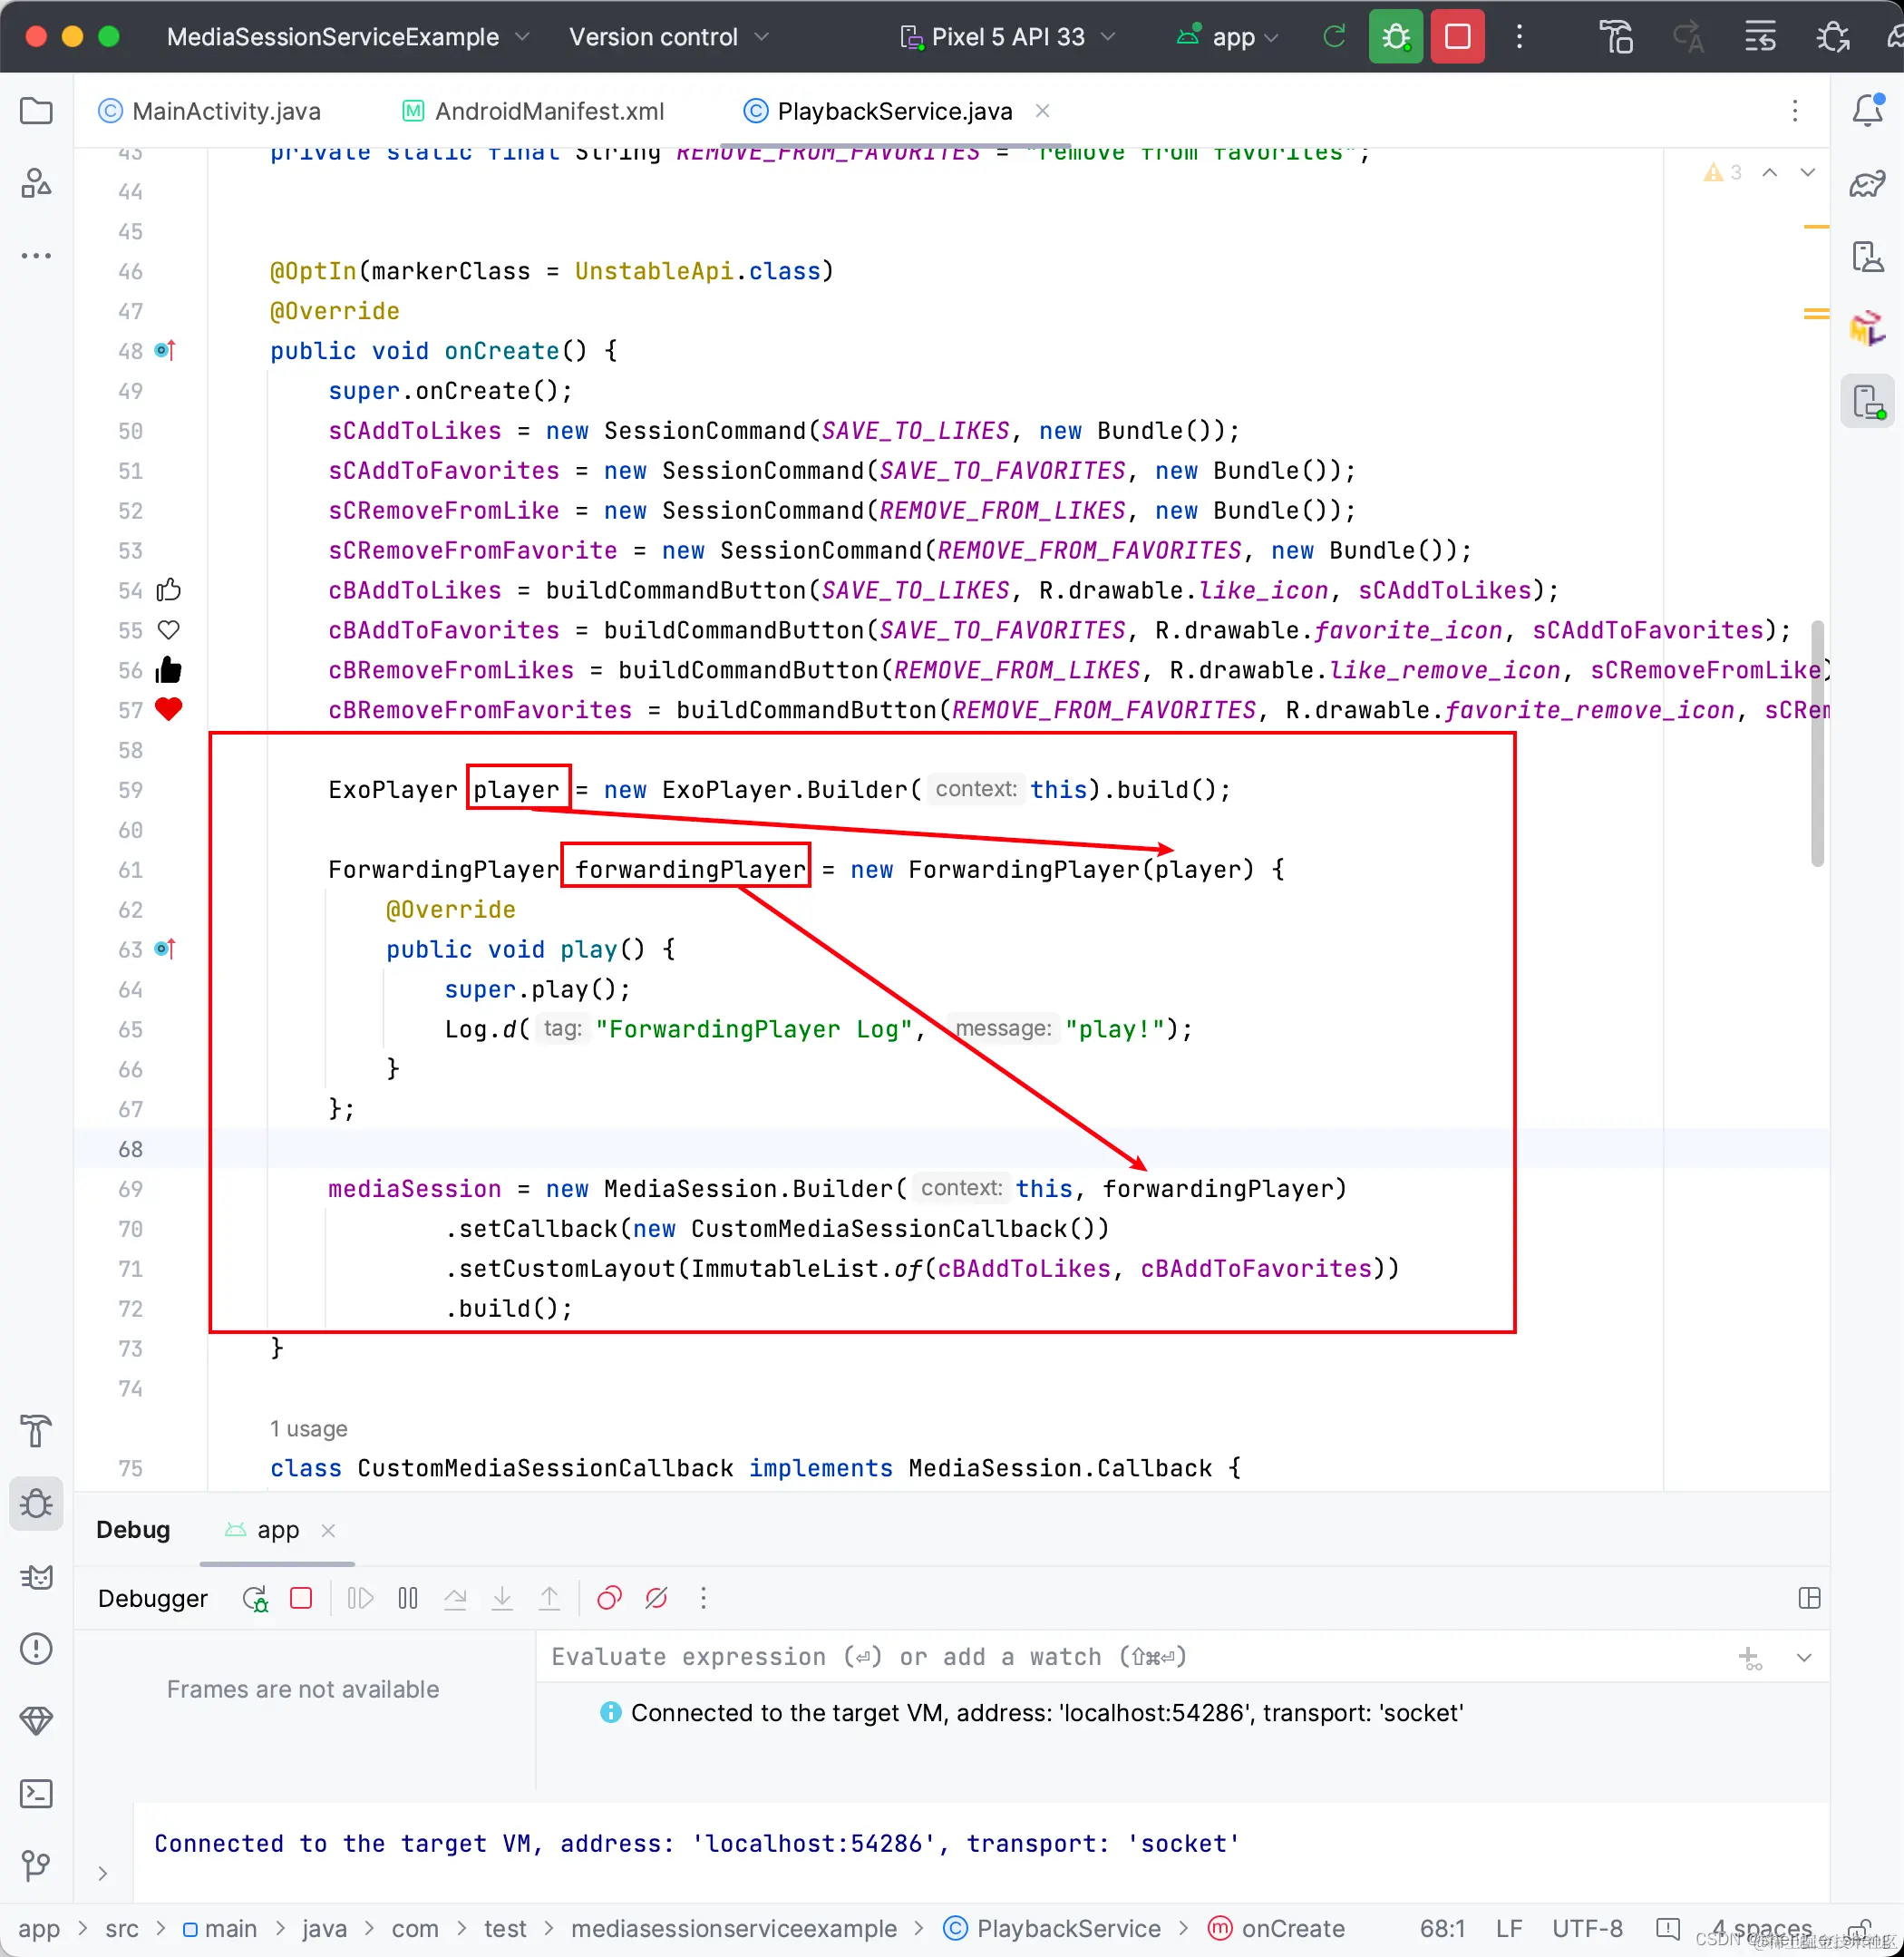This screenshot has width=1904, height=1957.
Task: Stop the running app with red square
Action: pyautogui.click(x=1457, y=37)
